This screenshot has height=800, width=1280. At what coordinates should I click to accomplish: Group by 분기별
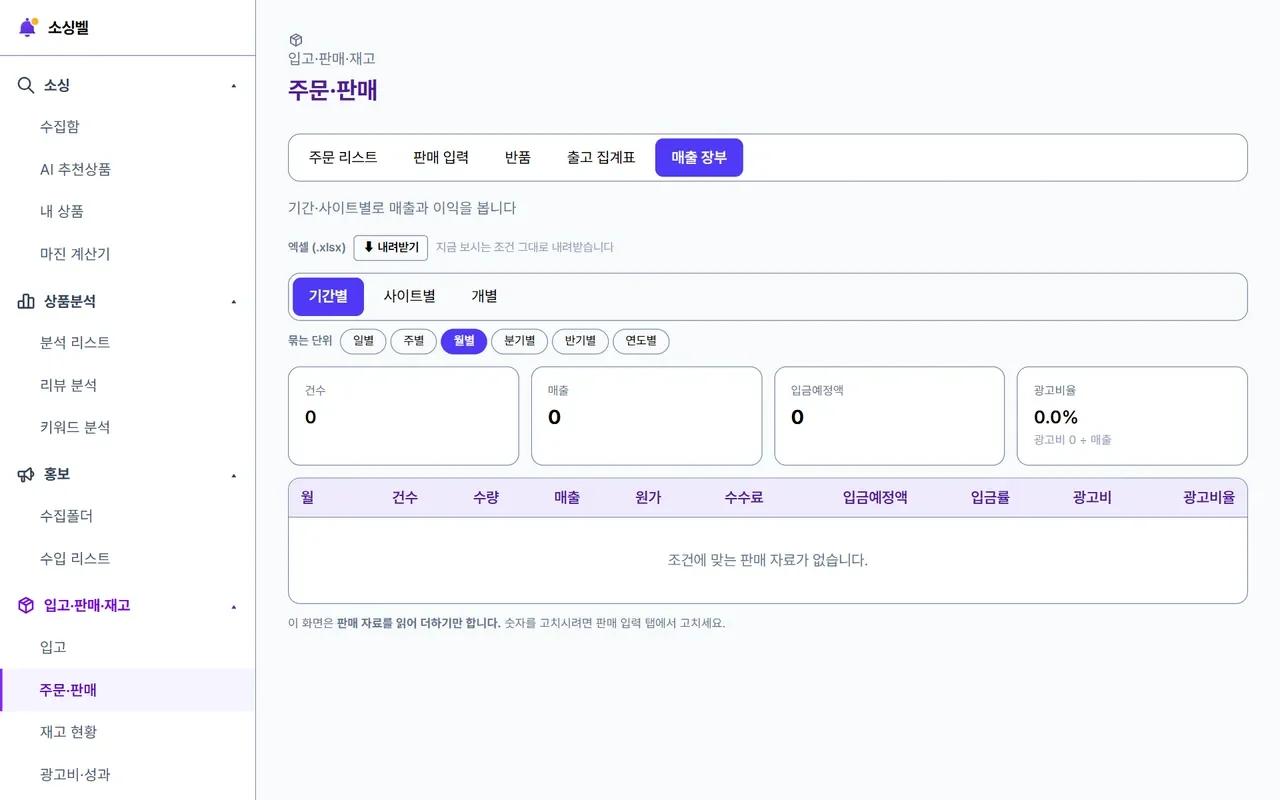[x=519, y=341]
